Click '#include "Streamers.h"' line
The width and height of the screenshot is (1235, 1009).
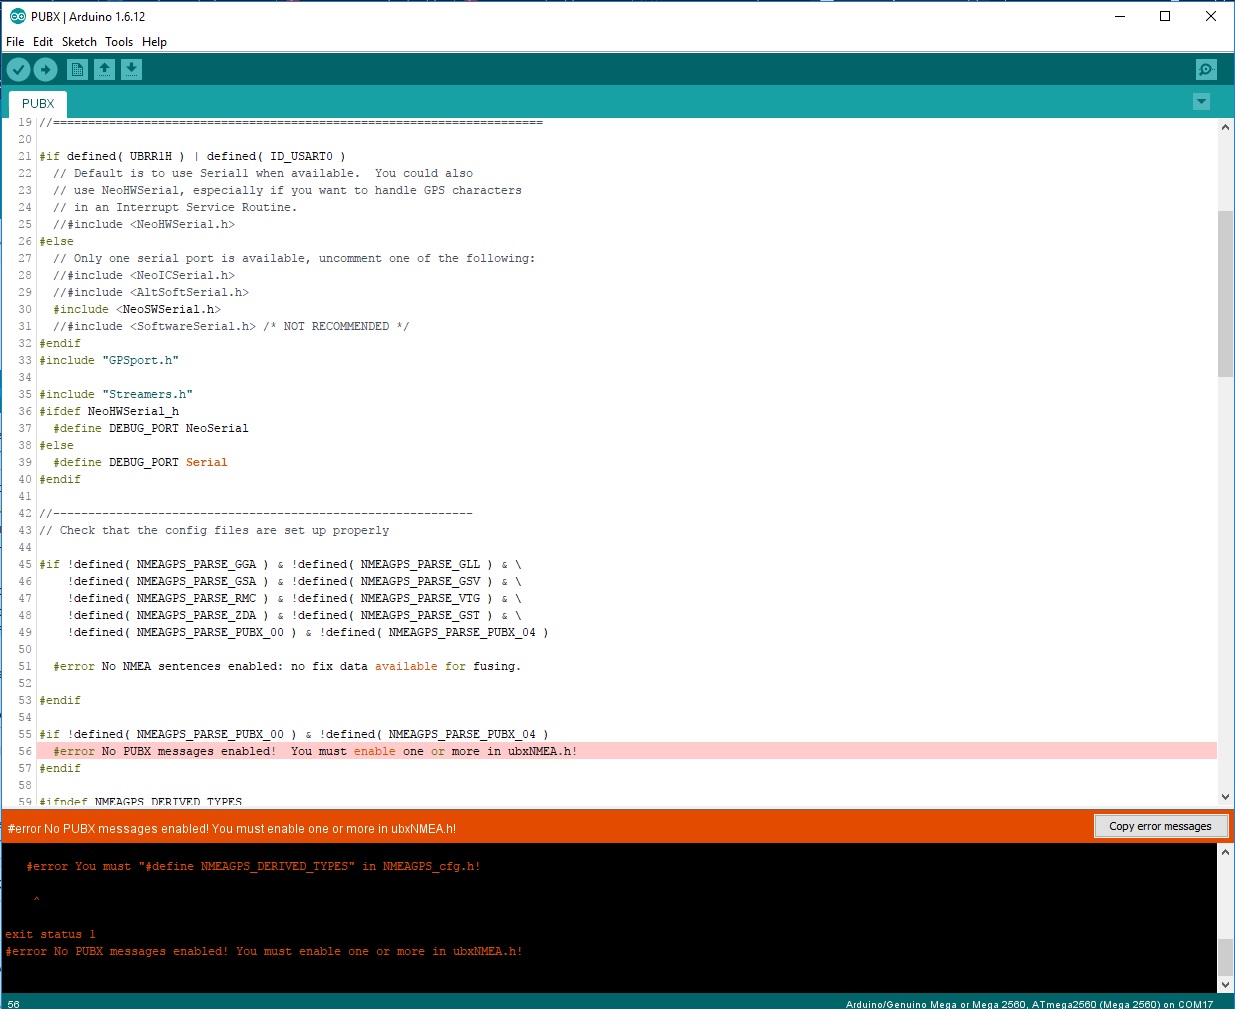pyautogui.click(x=116, y=394)
